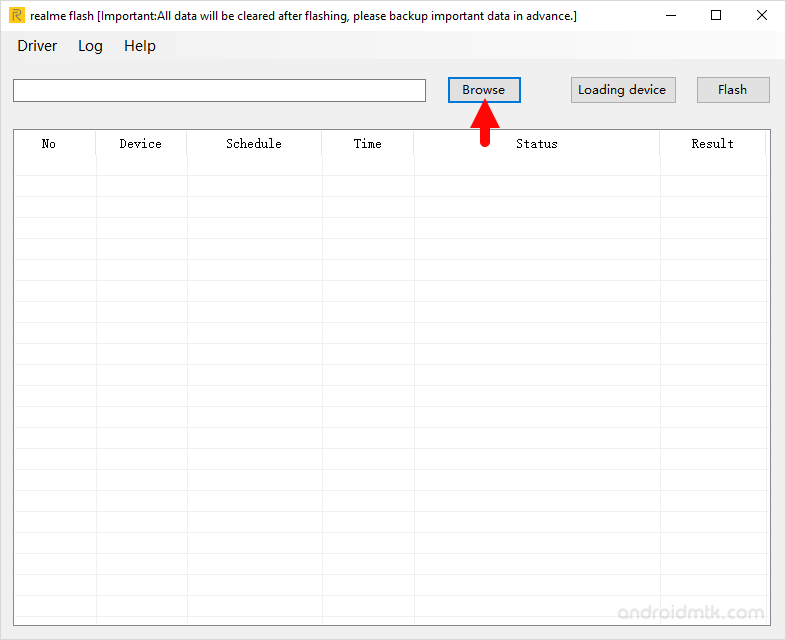Select the No column header
Screen dimensions: 786x640
point(49,144)
